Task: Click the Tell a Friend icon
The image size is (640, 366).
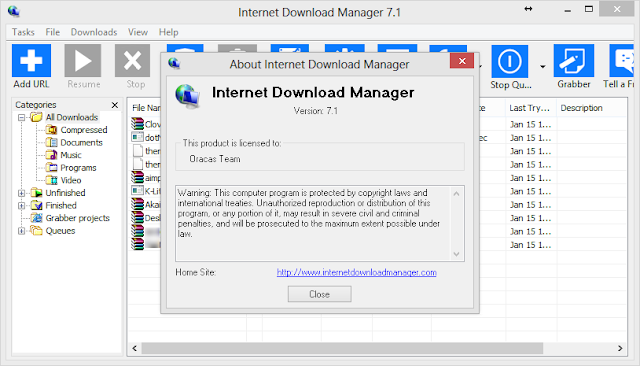Action: click(x=622, y=60)
